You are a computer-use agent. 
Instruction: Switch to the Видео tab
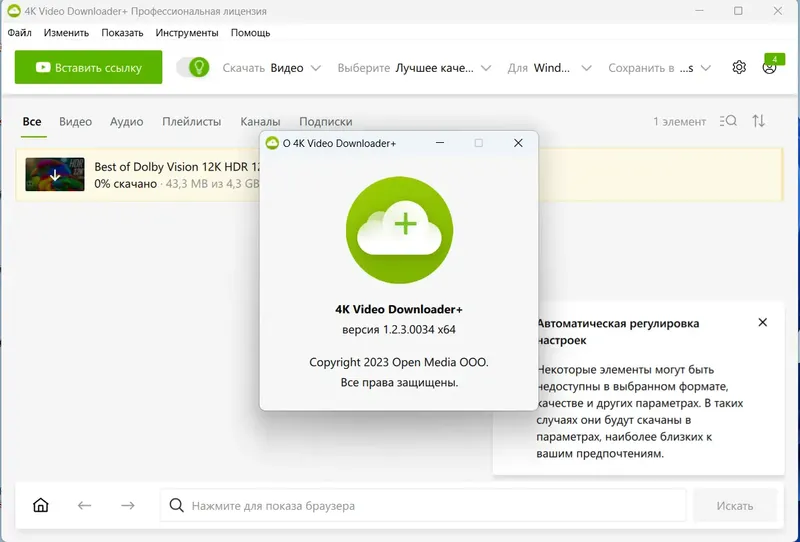click(x=76, y=121)
